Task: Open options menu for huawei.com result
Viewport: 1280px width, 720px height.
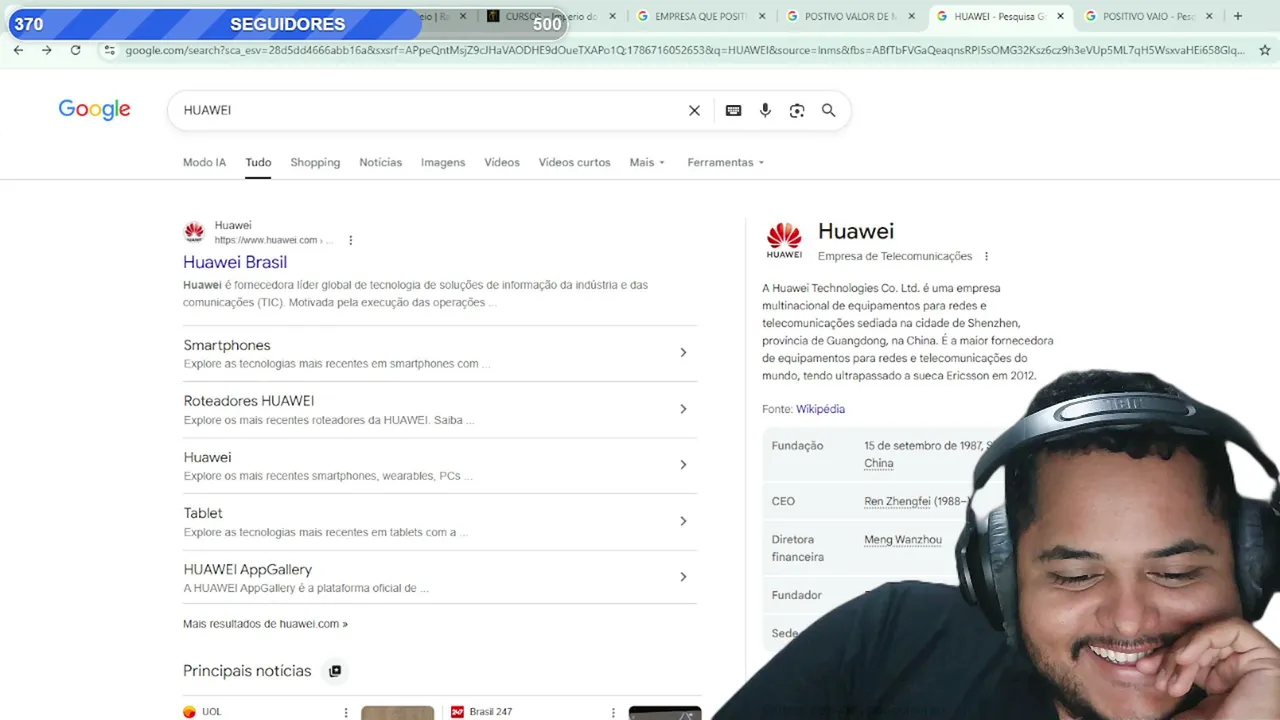Action: pyautogui.click(x=350, y=240)
